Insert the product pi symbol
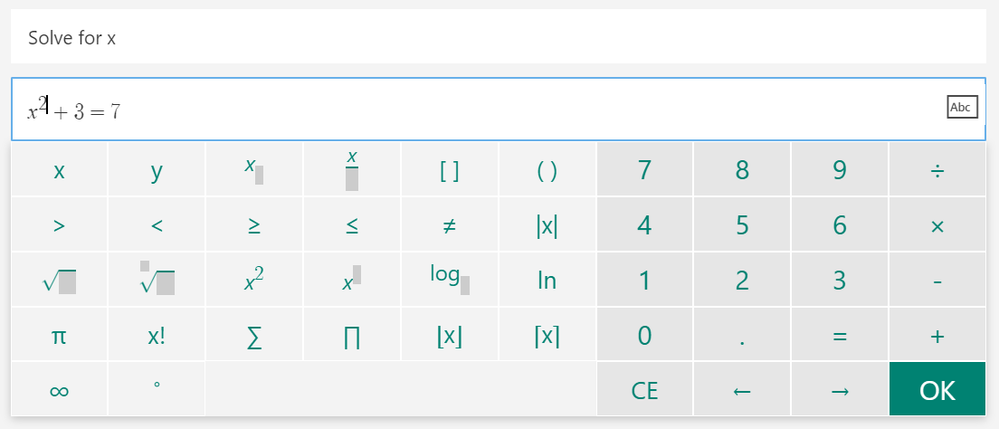This screenshot has height=429, width=999. pos(352,335)
